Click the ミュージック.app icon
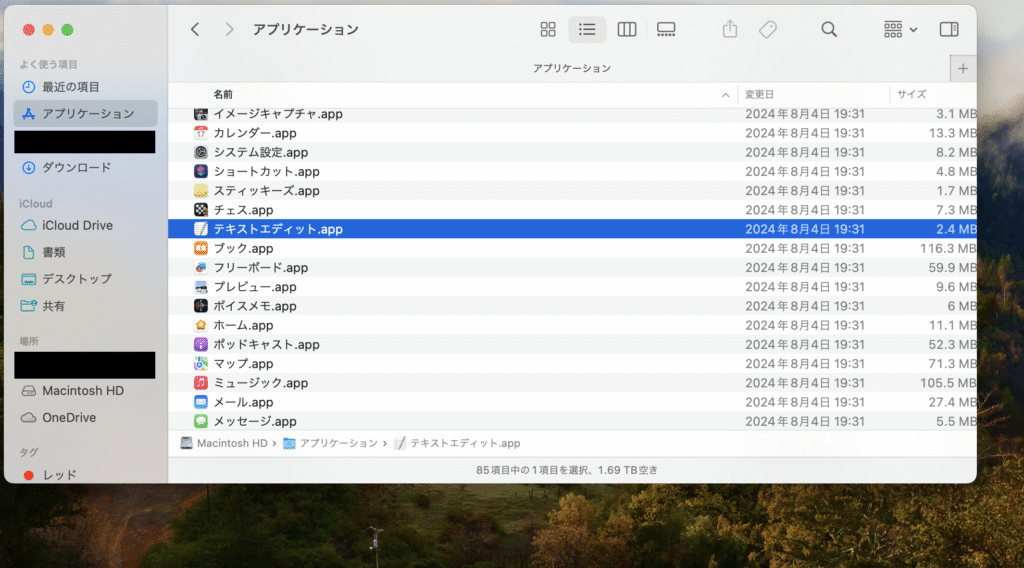Screen dimensions: 1024x568 (x=201, y=383)
